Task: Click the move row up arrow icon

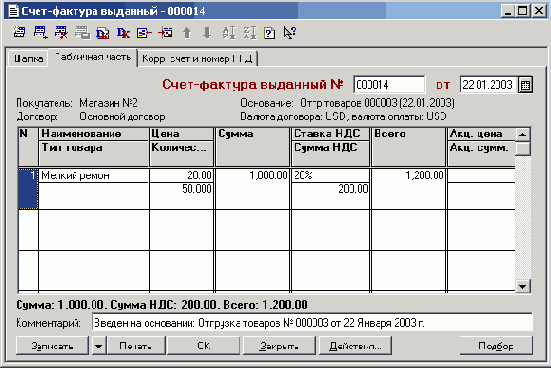Action: tap(187, 33)
